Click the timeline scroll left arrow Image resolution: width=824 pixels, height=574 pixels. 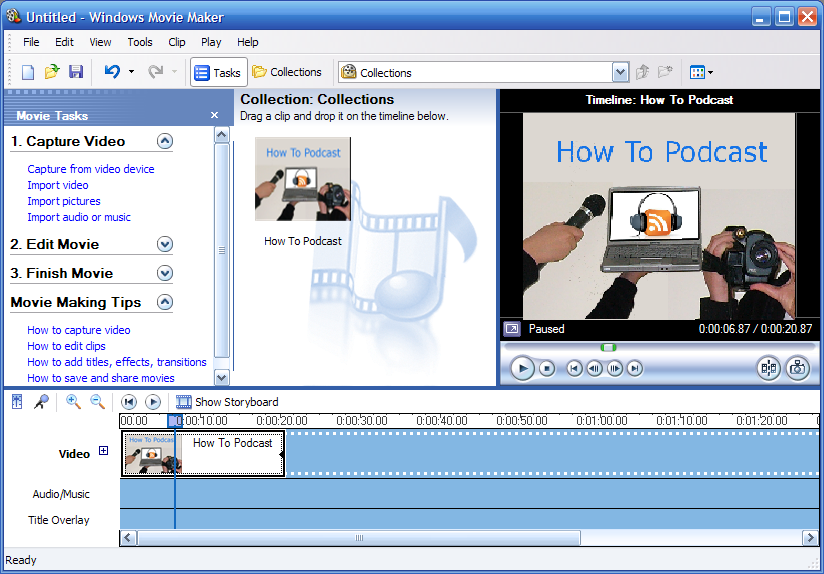tap(128, 538)
